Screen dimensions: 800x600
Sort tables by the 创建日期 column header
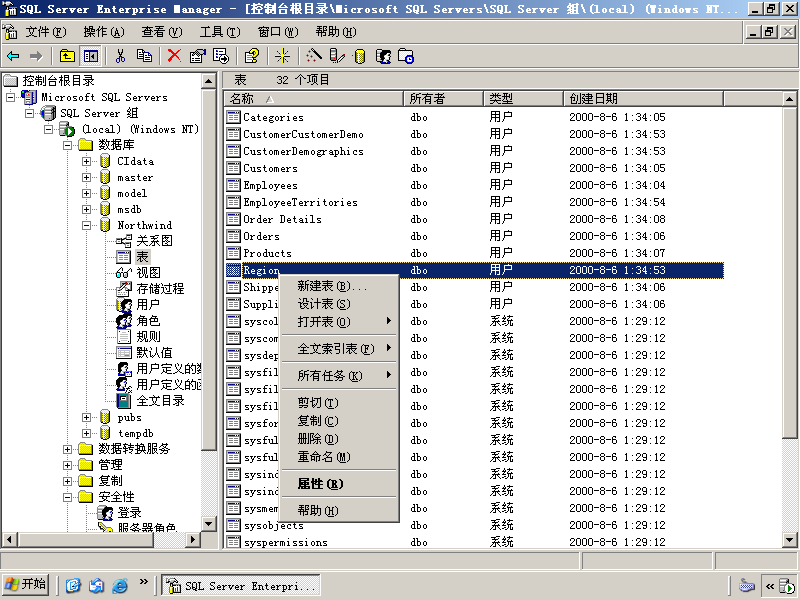(x=643, y=98)
